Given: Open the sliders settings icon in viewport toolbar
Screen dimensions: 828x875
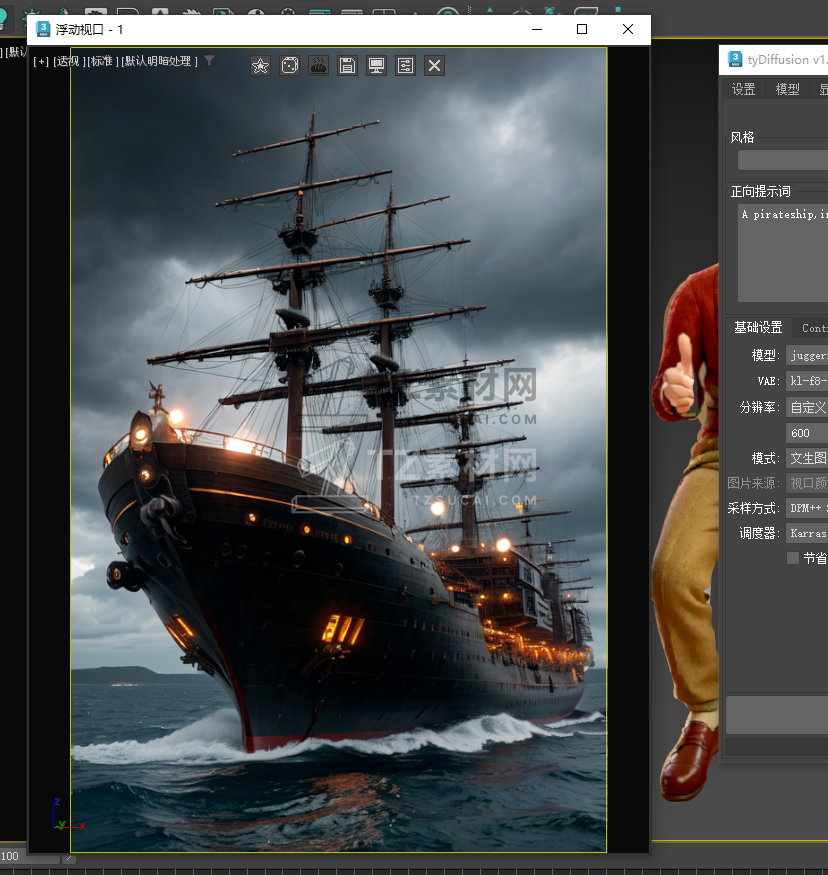Looking at the screenshot, I should tap(406, 66).
